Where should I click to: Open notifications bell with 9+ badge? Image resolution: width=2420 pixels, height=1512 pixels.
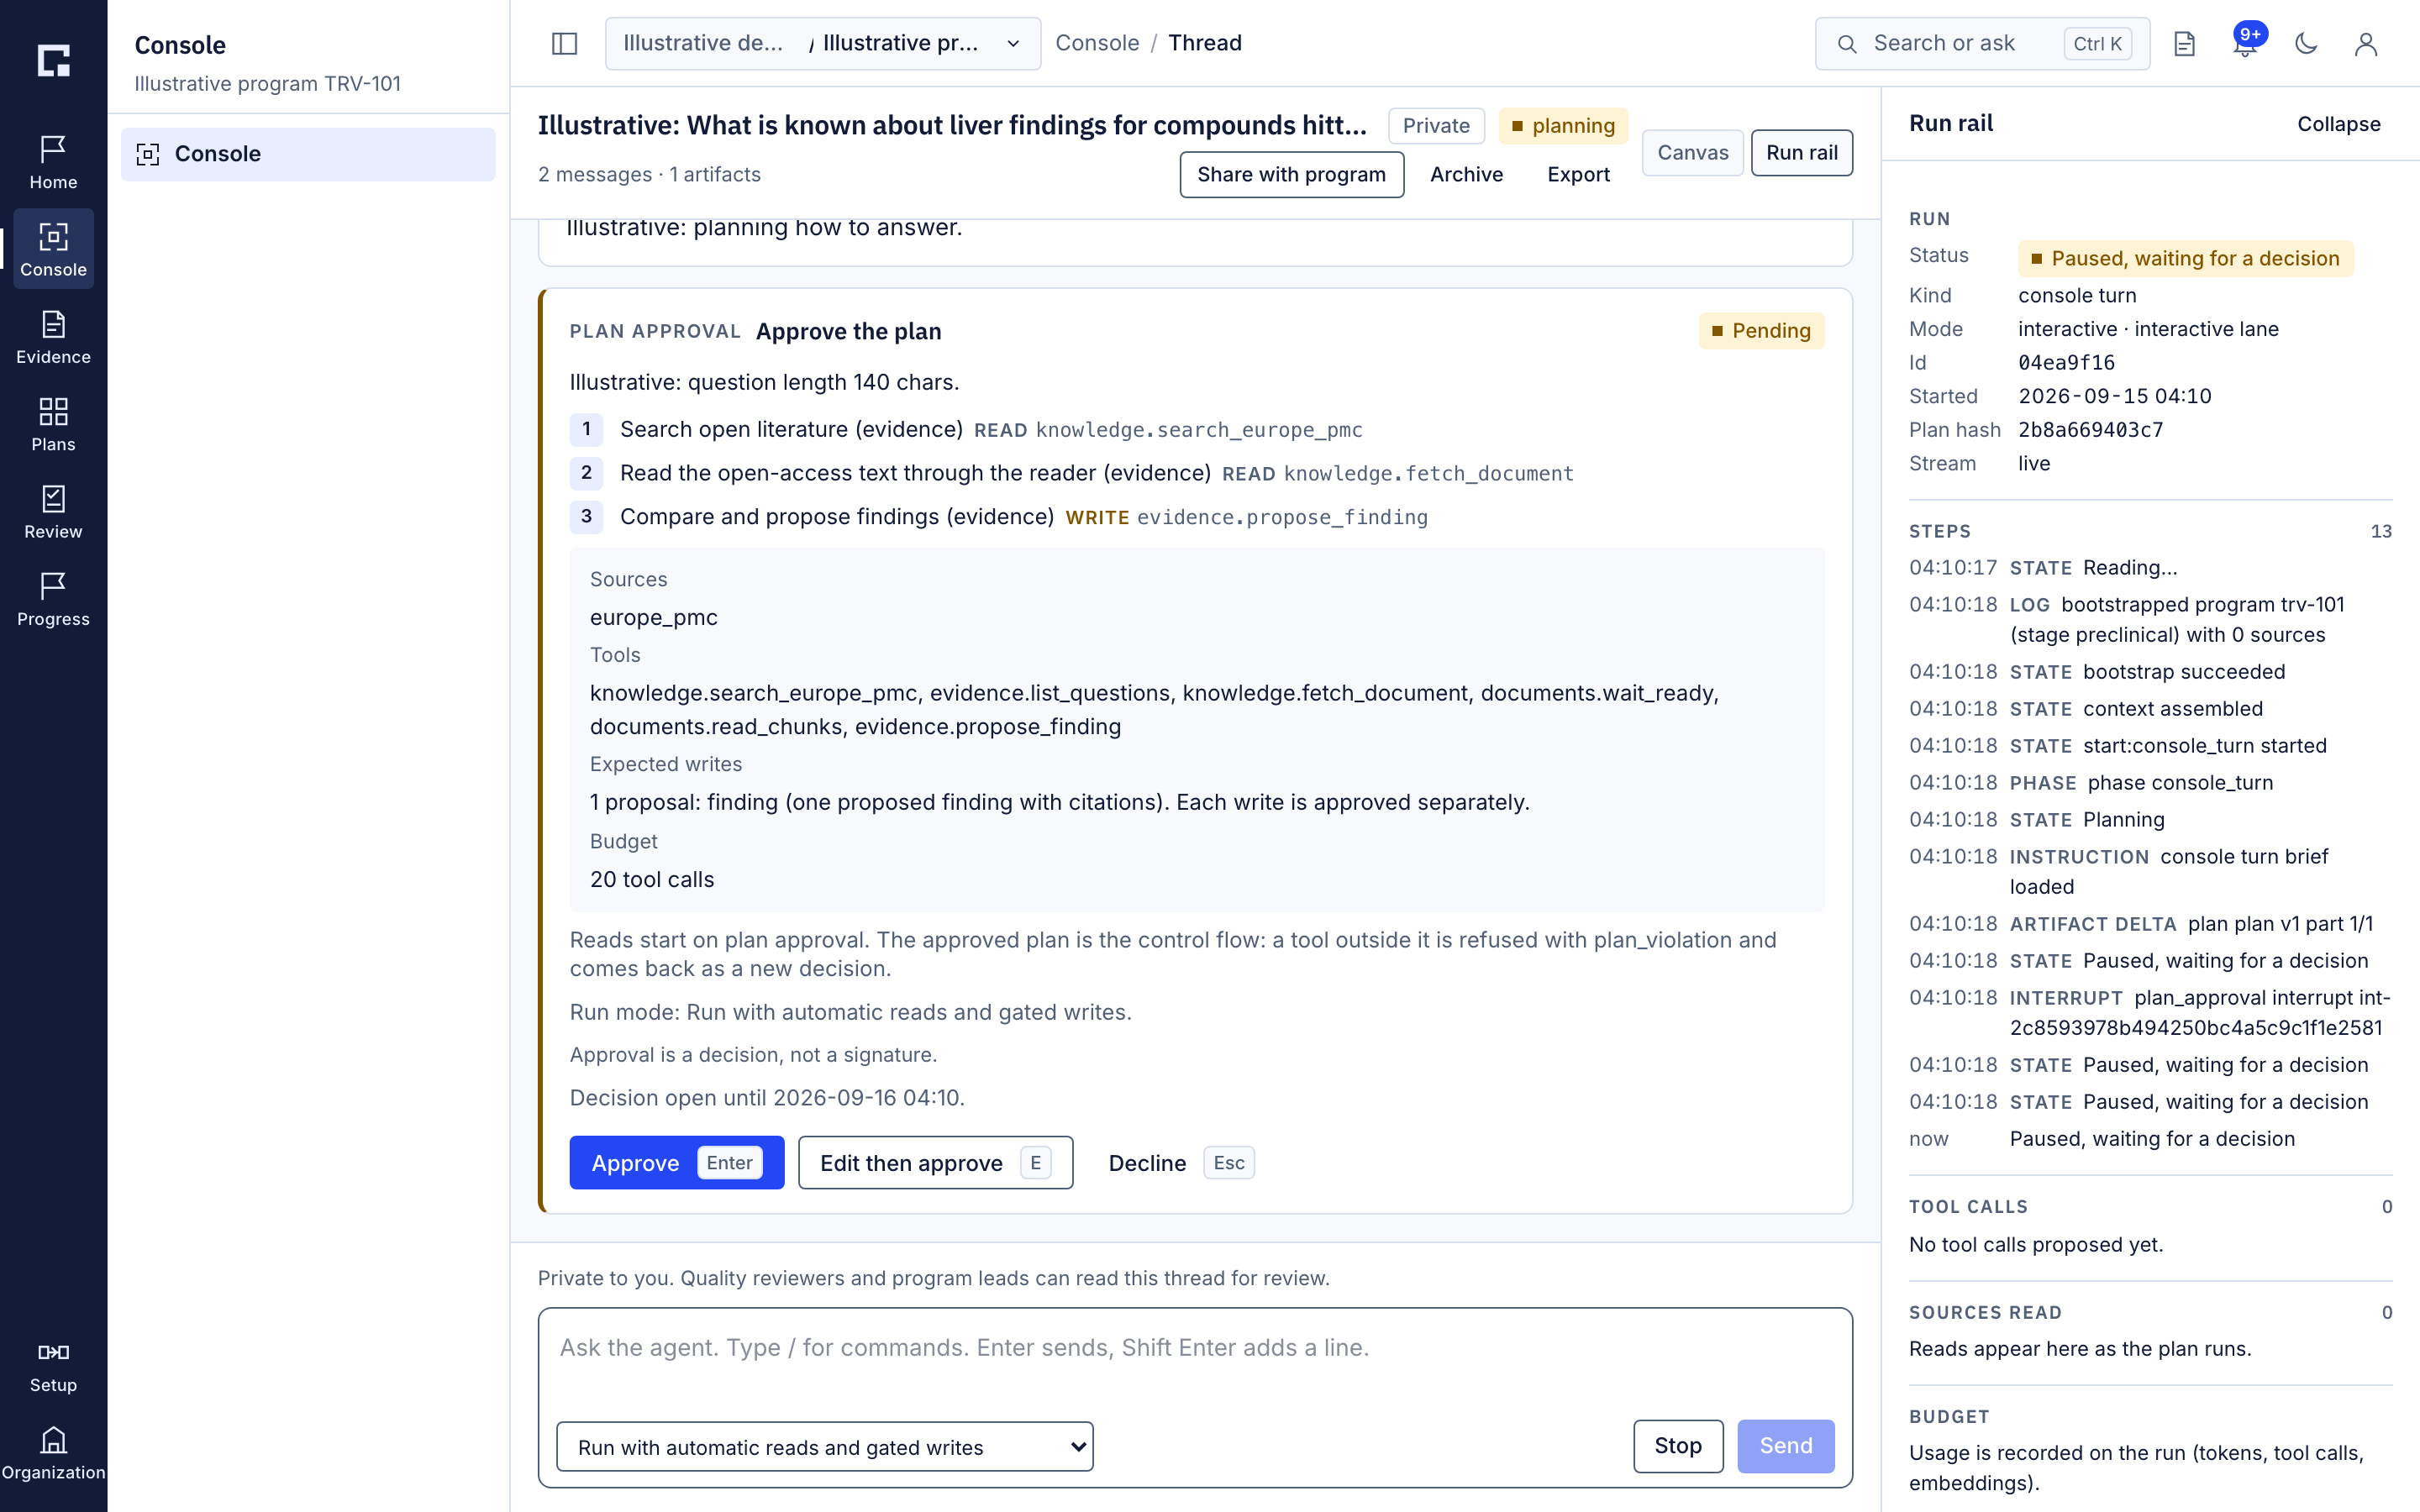pos(2245,43)
